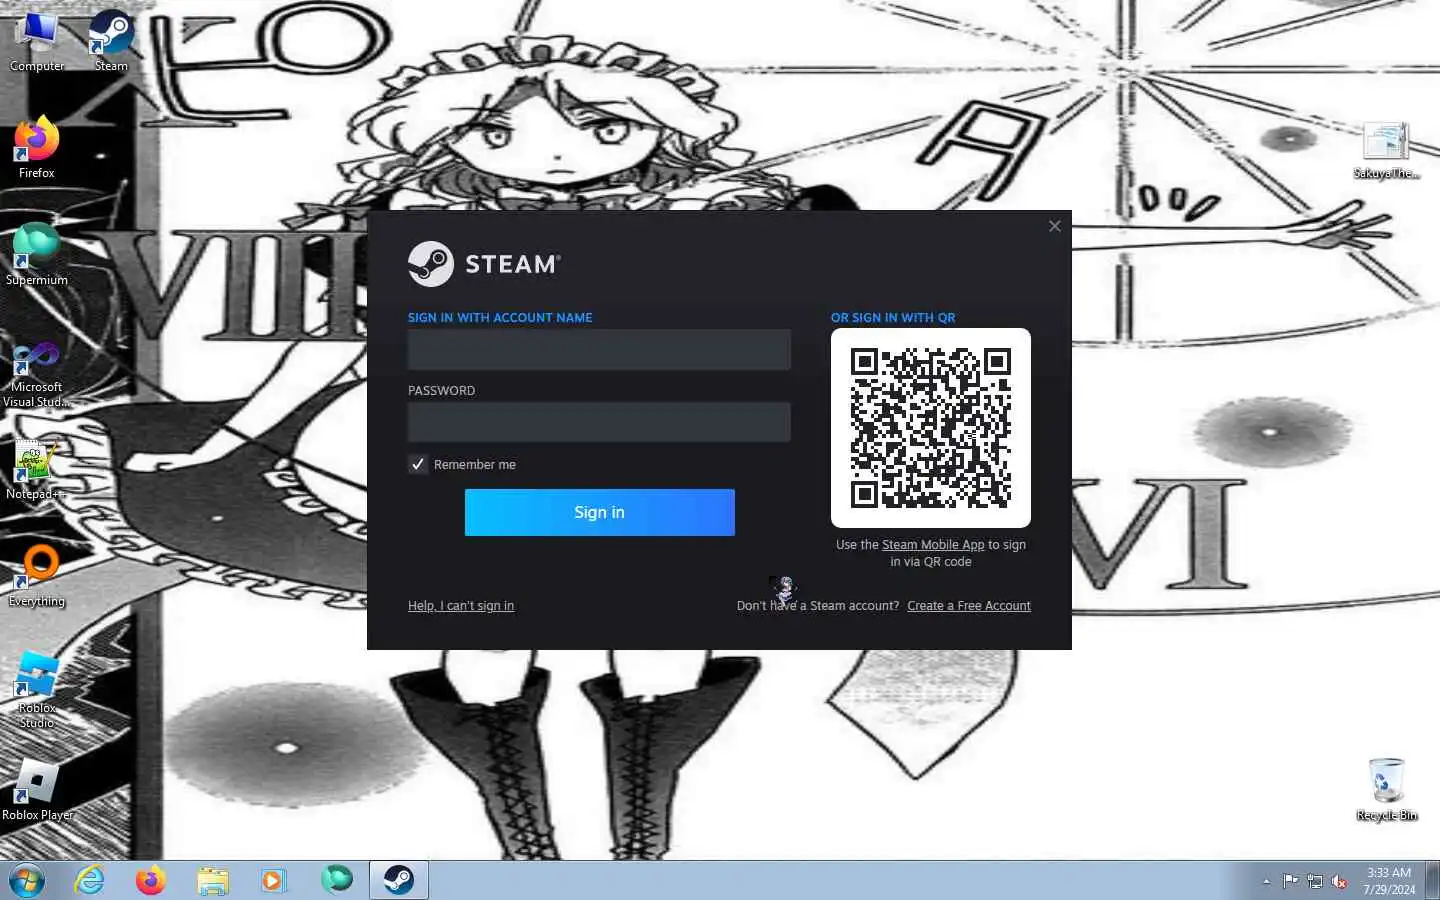Click the "SIGN IN WITH ACCOUNT NAME" label
Screen dimensions: 1440x900
pyautogui.click(x=500, y=318)
